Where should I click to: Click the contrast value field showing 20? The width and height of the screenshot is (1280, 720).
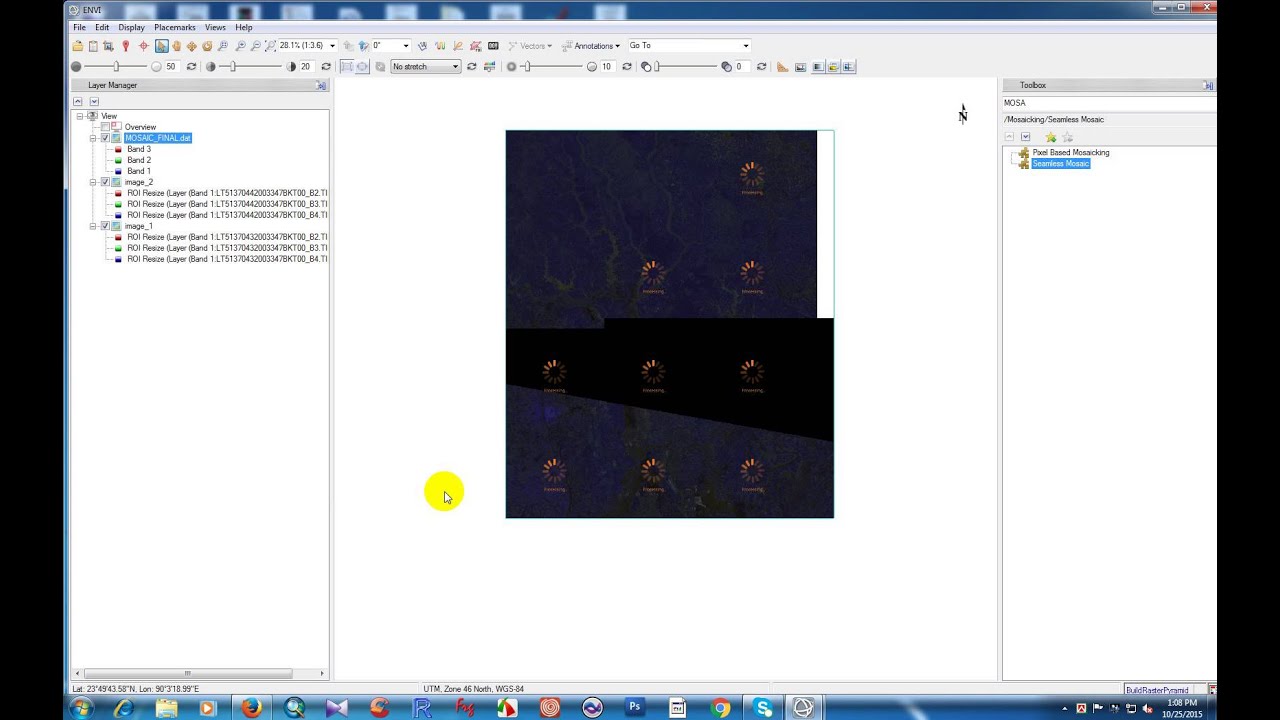(x=306, y=67)
